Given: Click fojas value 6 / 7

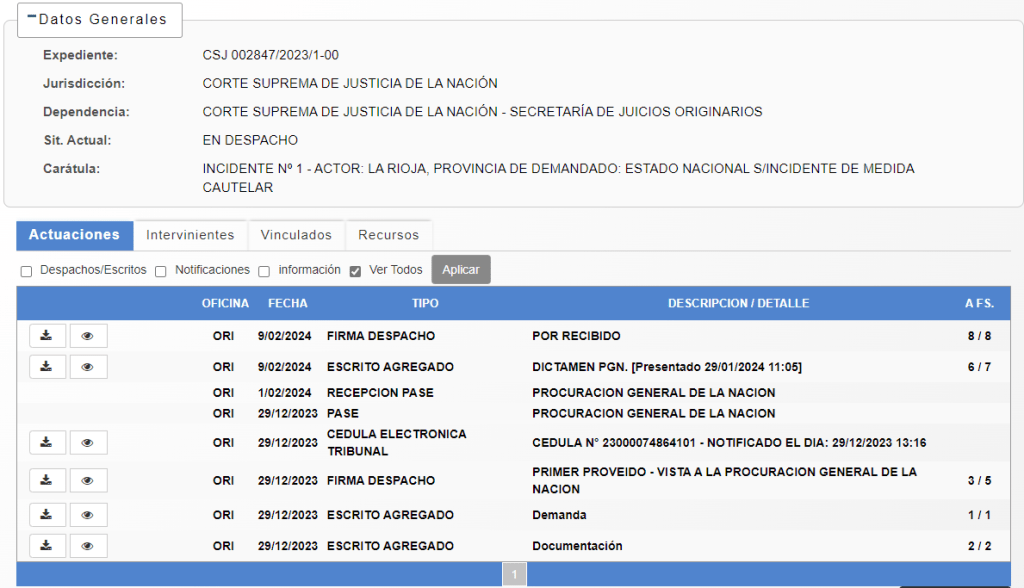Looking at the screenshot, I should pyautogui.click(x=980, y=367).
